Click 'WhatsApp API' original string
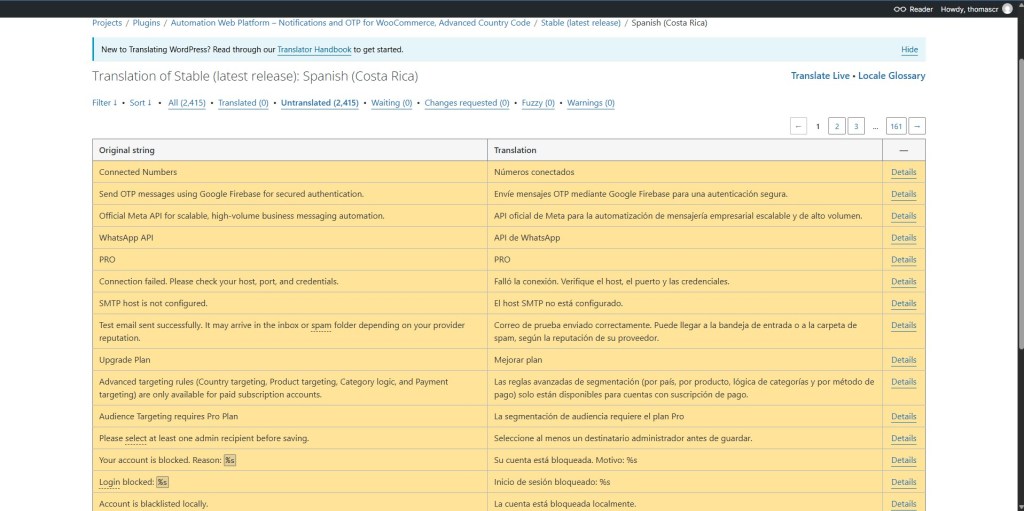 [x=125, y=238]
